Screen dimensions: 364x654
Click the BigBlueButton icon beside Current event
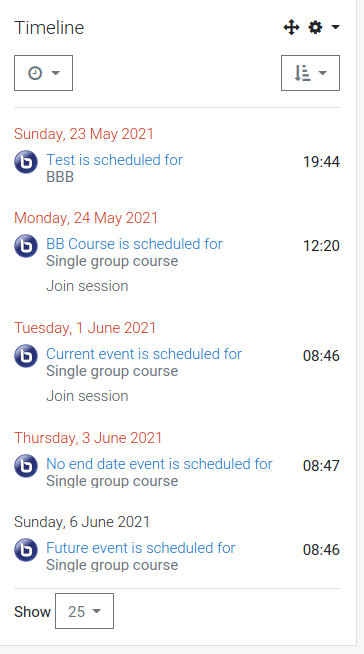pyautogui.click(x=26, y=356)
